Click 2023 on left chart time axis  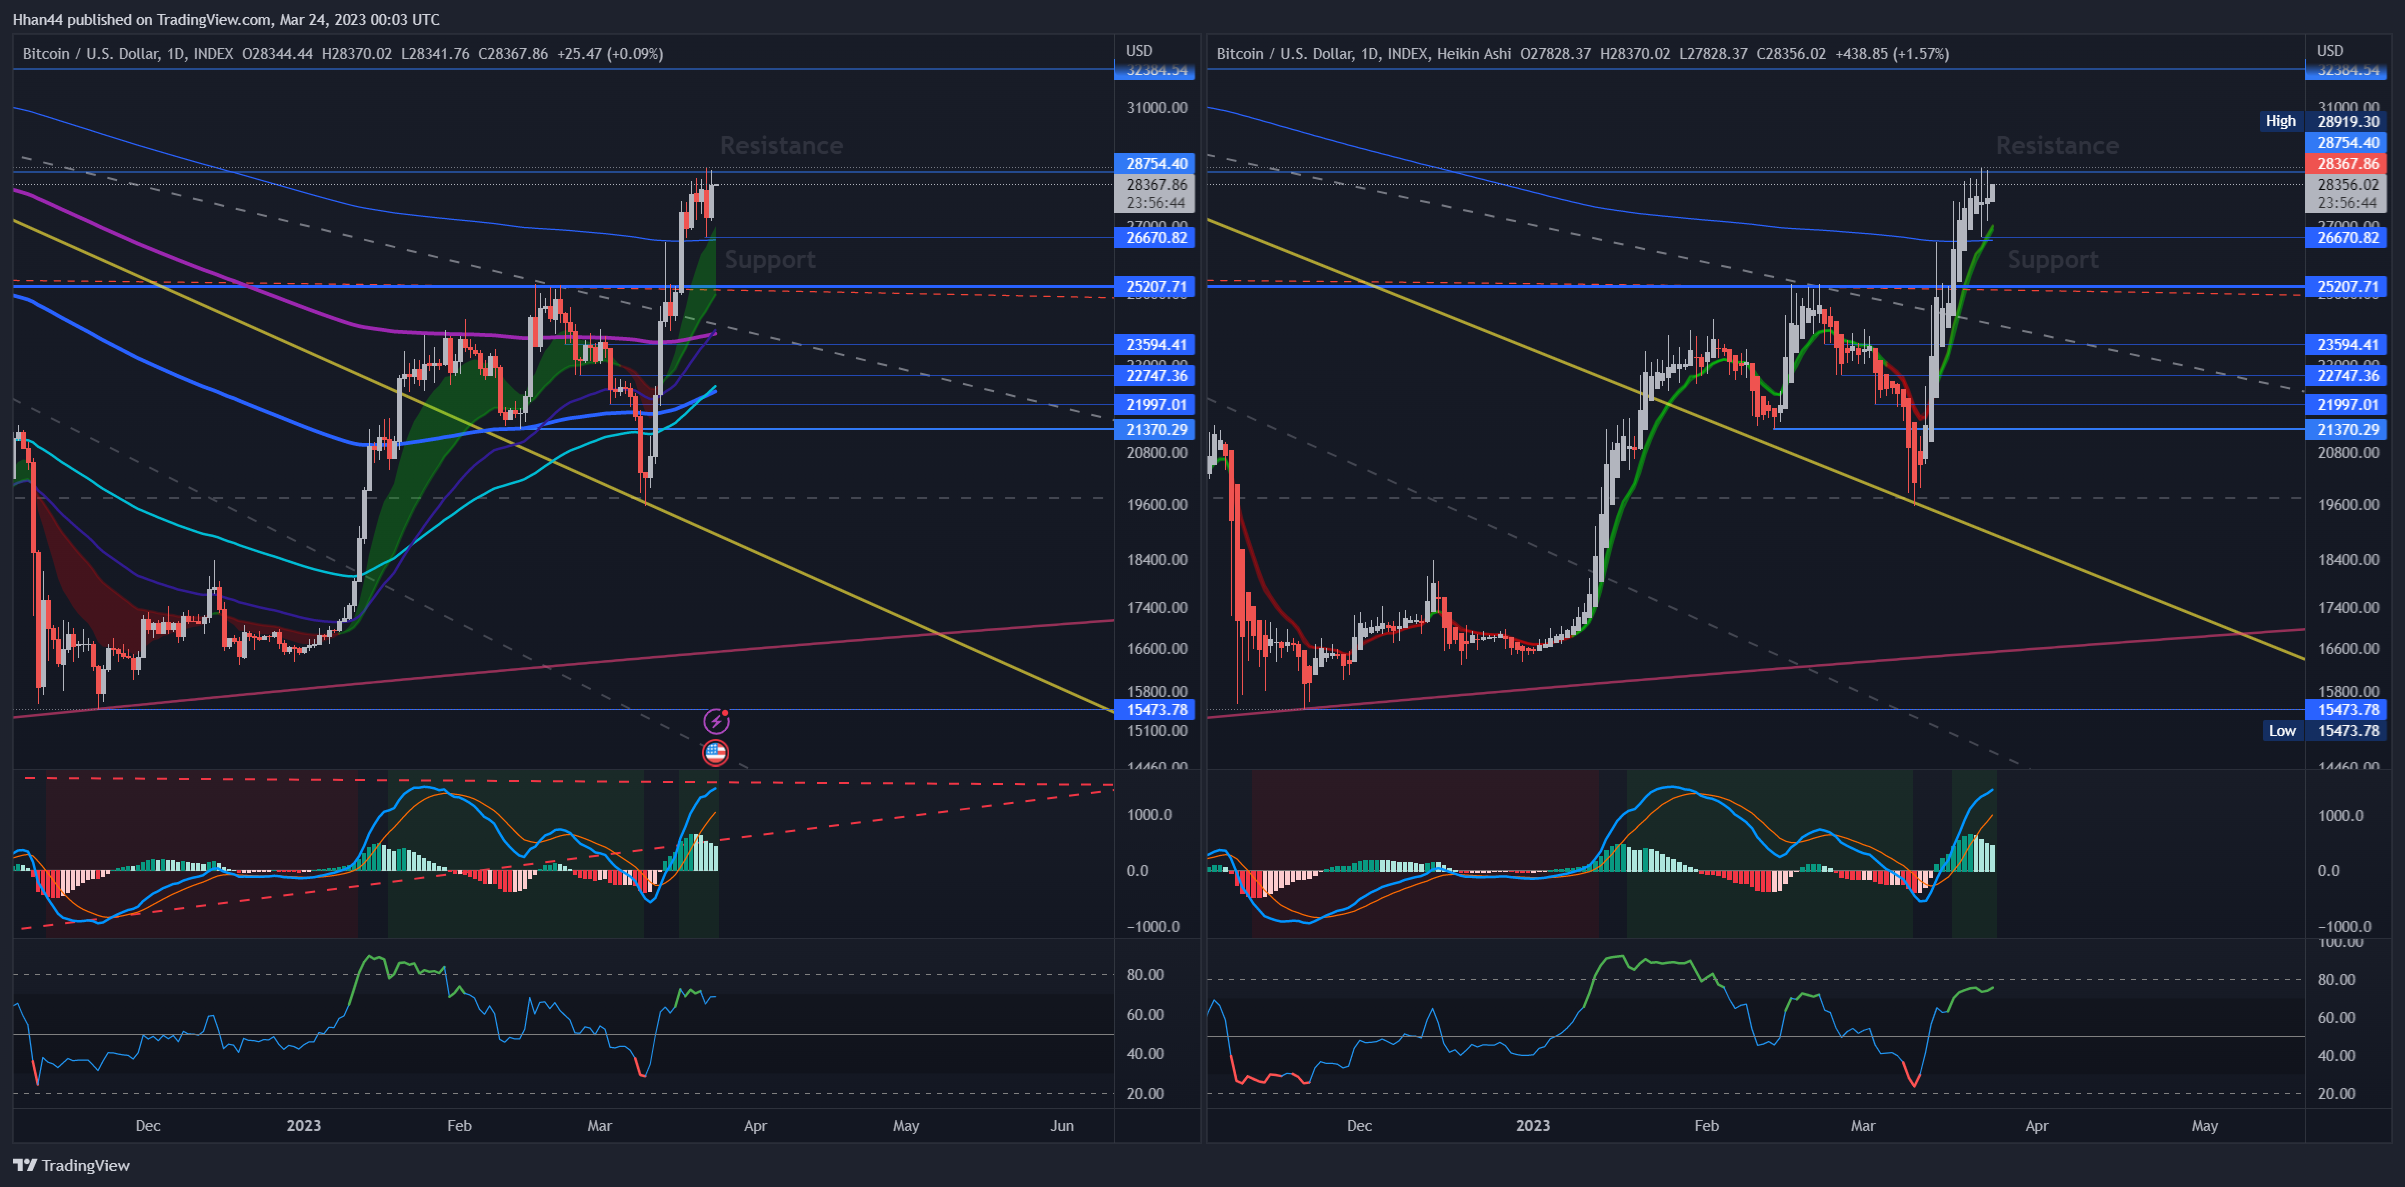tap(304, 1126)
